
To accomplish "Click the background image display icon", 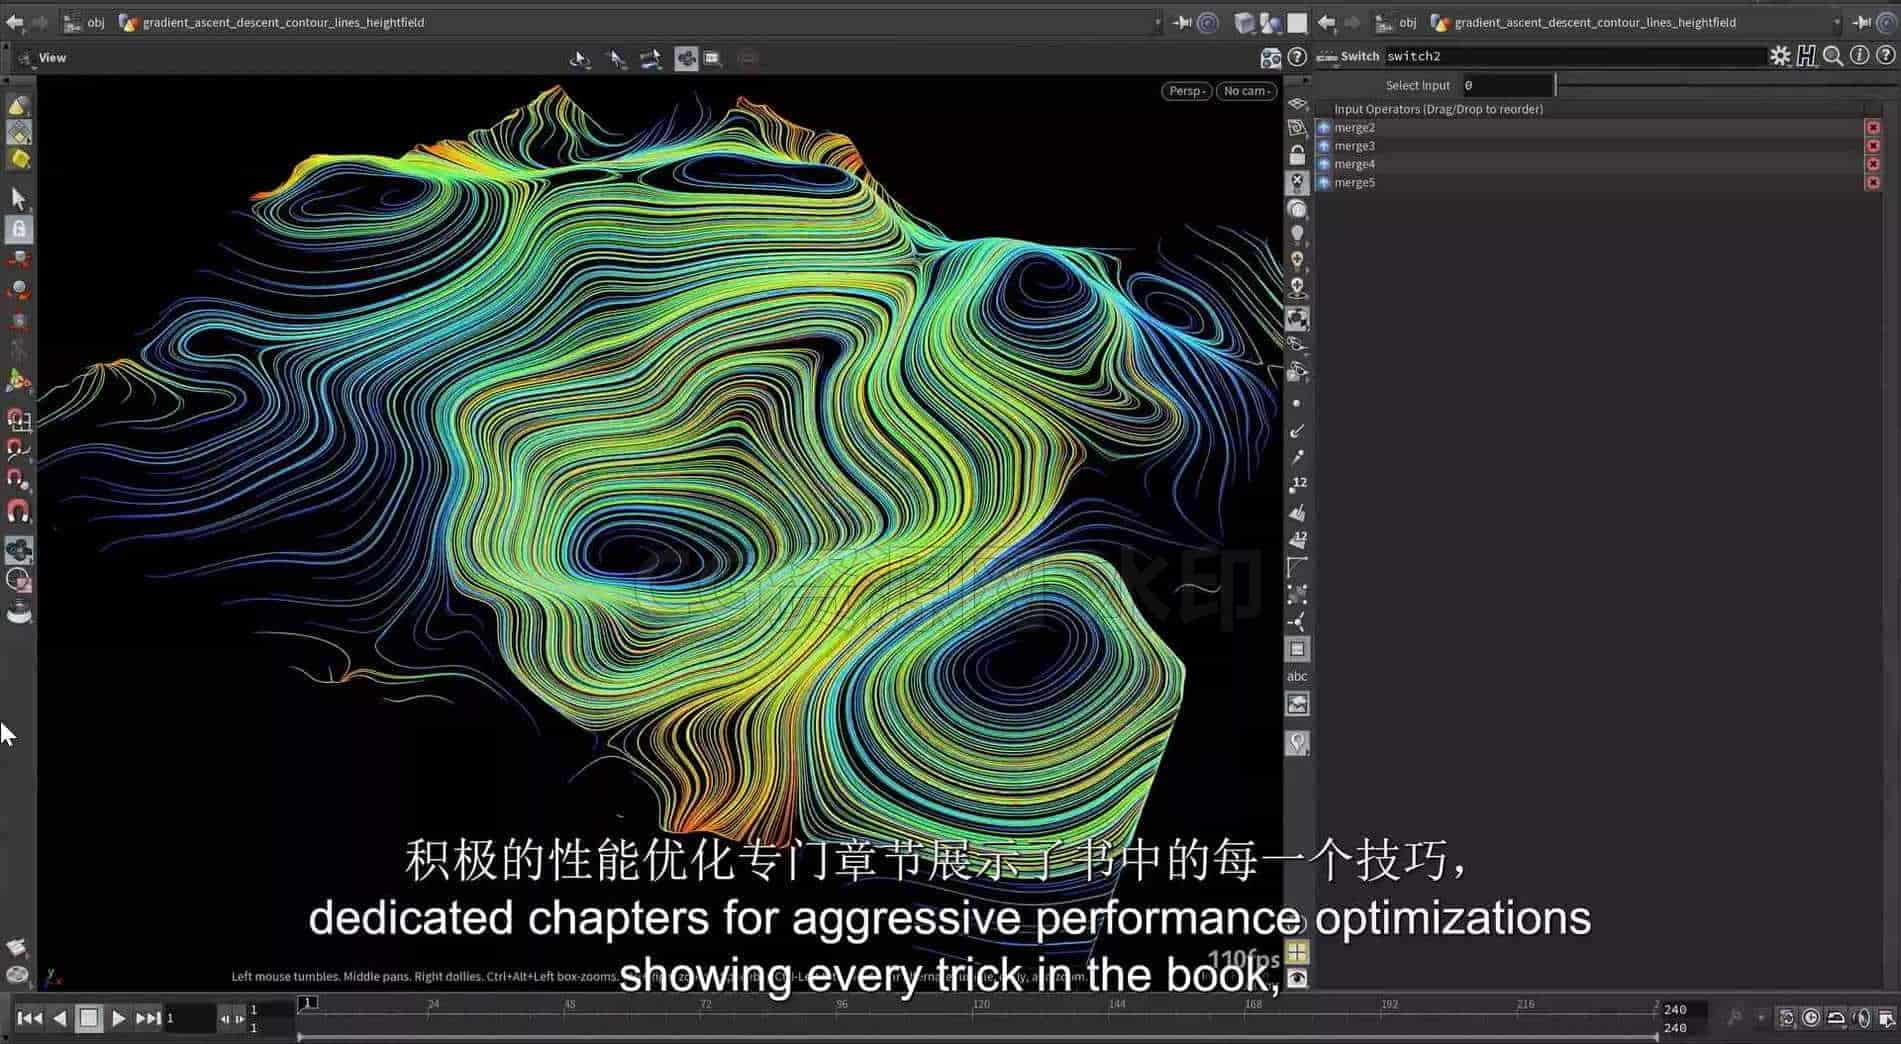I will coord(1297,704).
